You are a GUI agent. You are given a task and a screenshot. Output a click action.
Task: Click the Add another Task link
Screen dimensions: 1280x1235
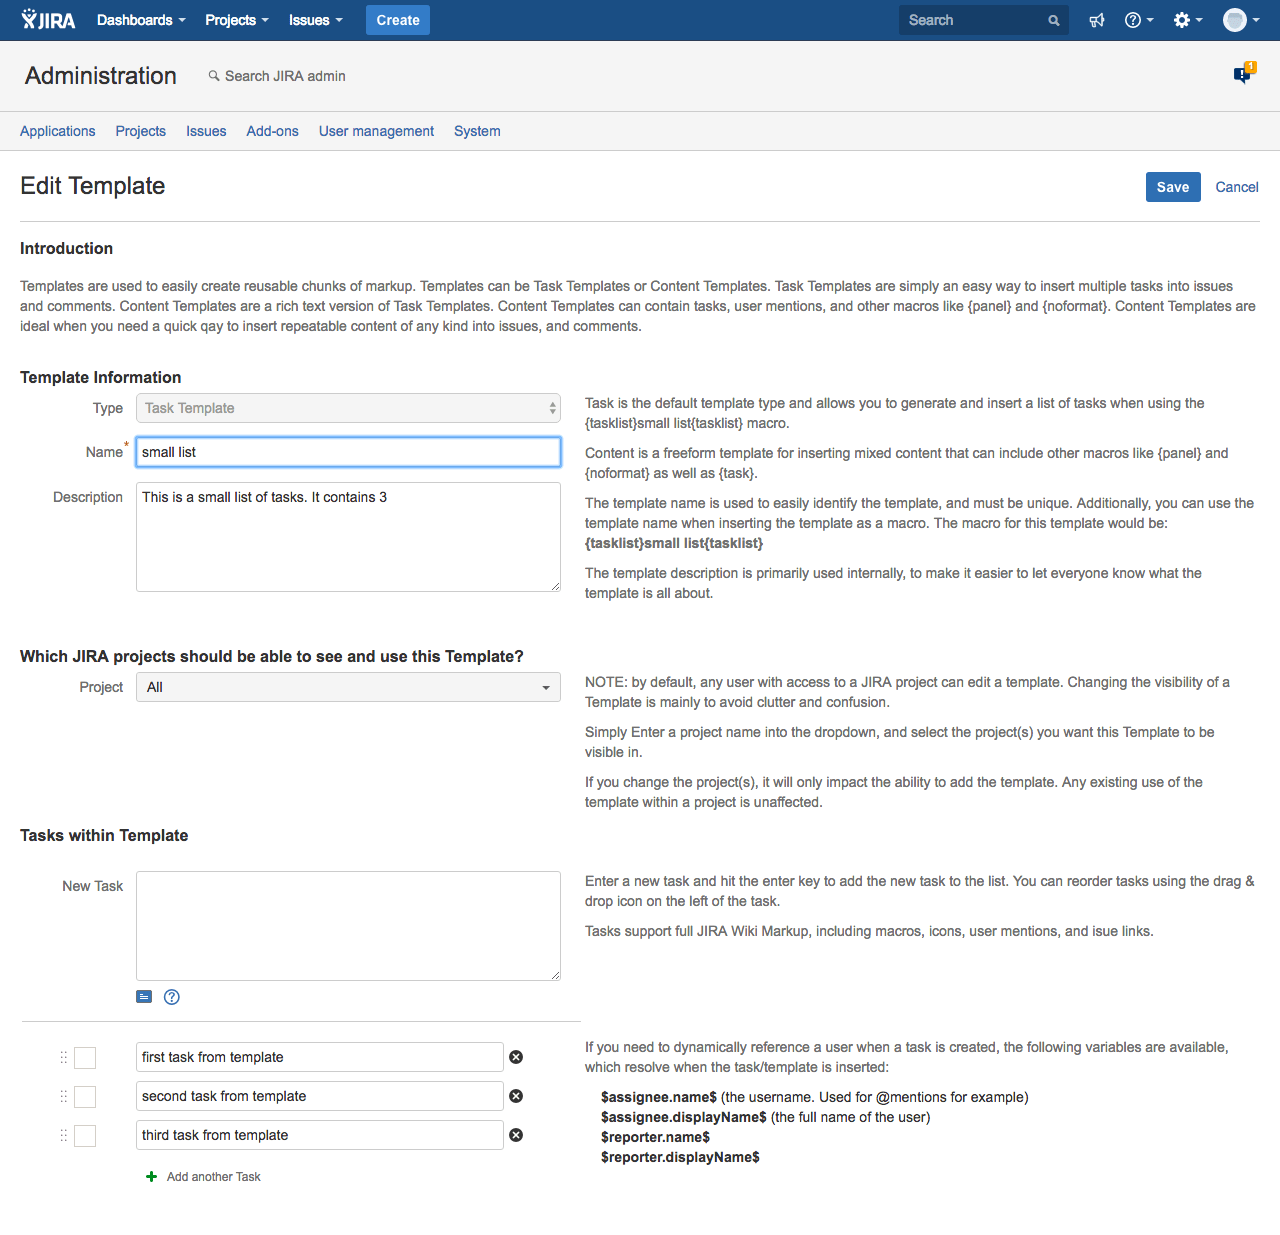coord(212,1176)
